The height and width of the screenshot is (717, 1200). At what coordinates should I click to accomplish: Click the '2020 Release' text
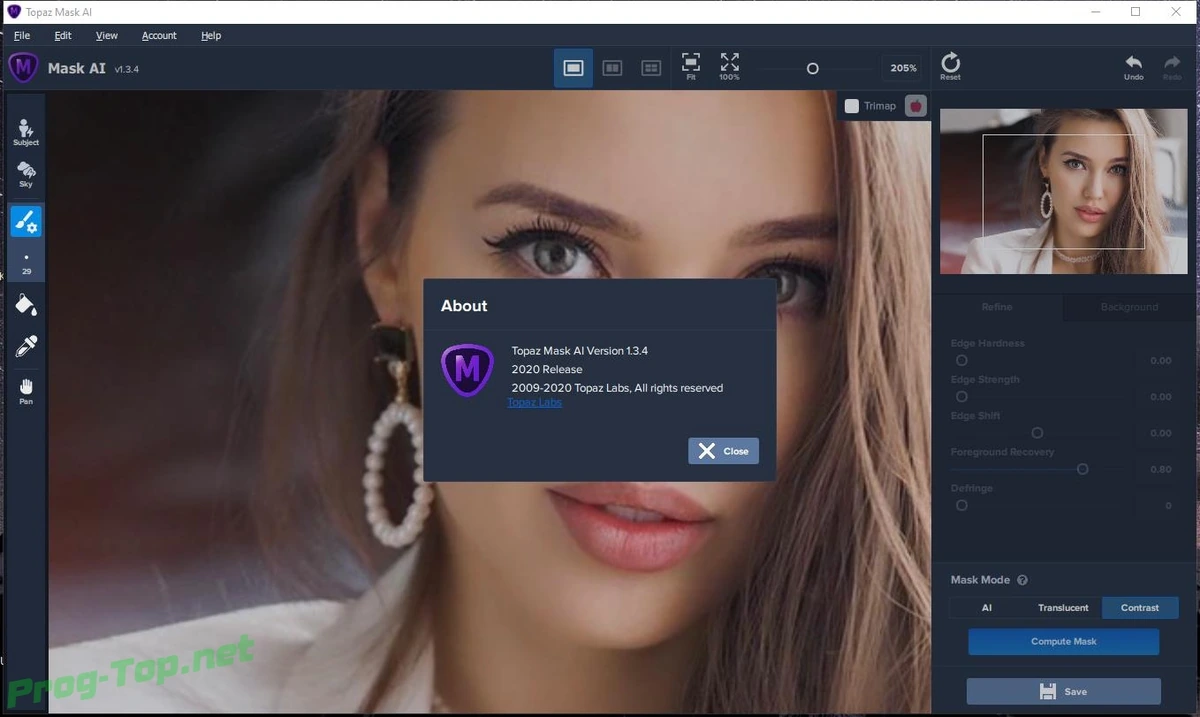[x=546, y=369]
